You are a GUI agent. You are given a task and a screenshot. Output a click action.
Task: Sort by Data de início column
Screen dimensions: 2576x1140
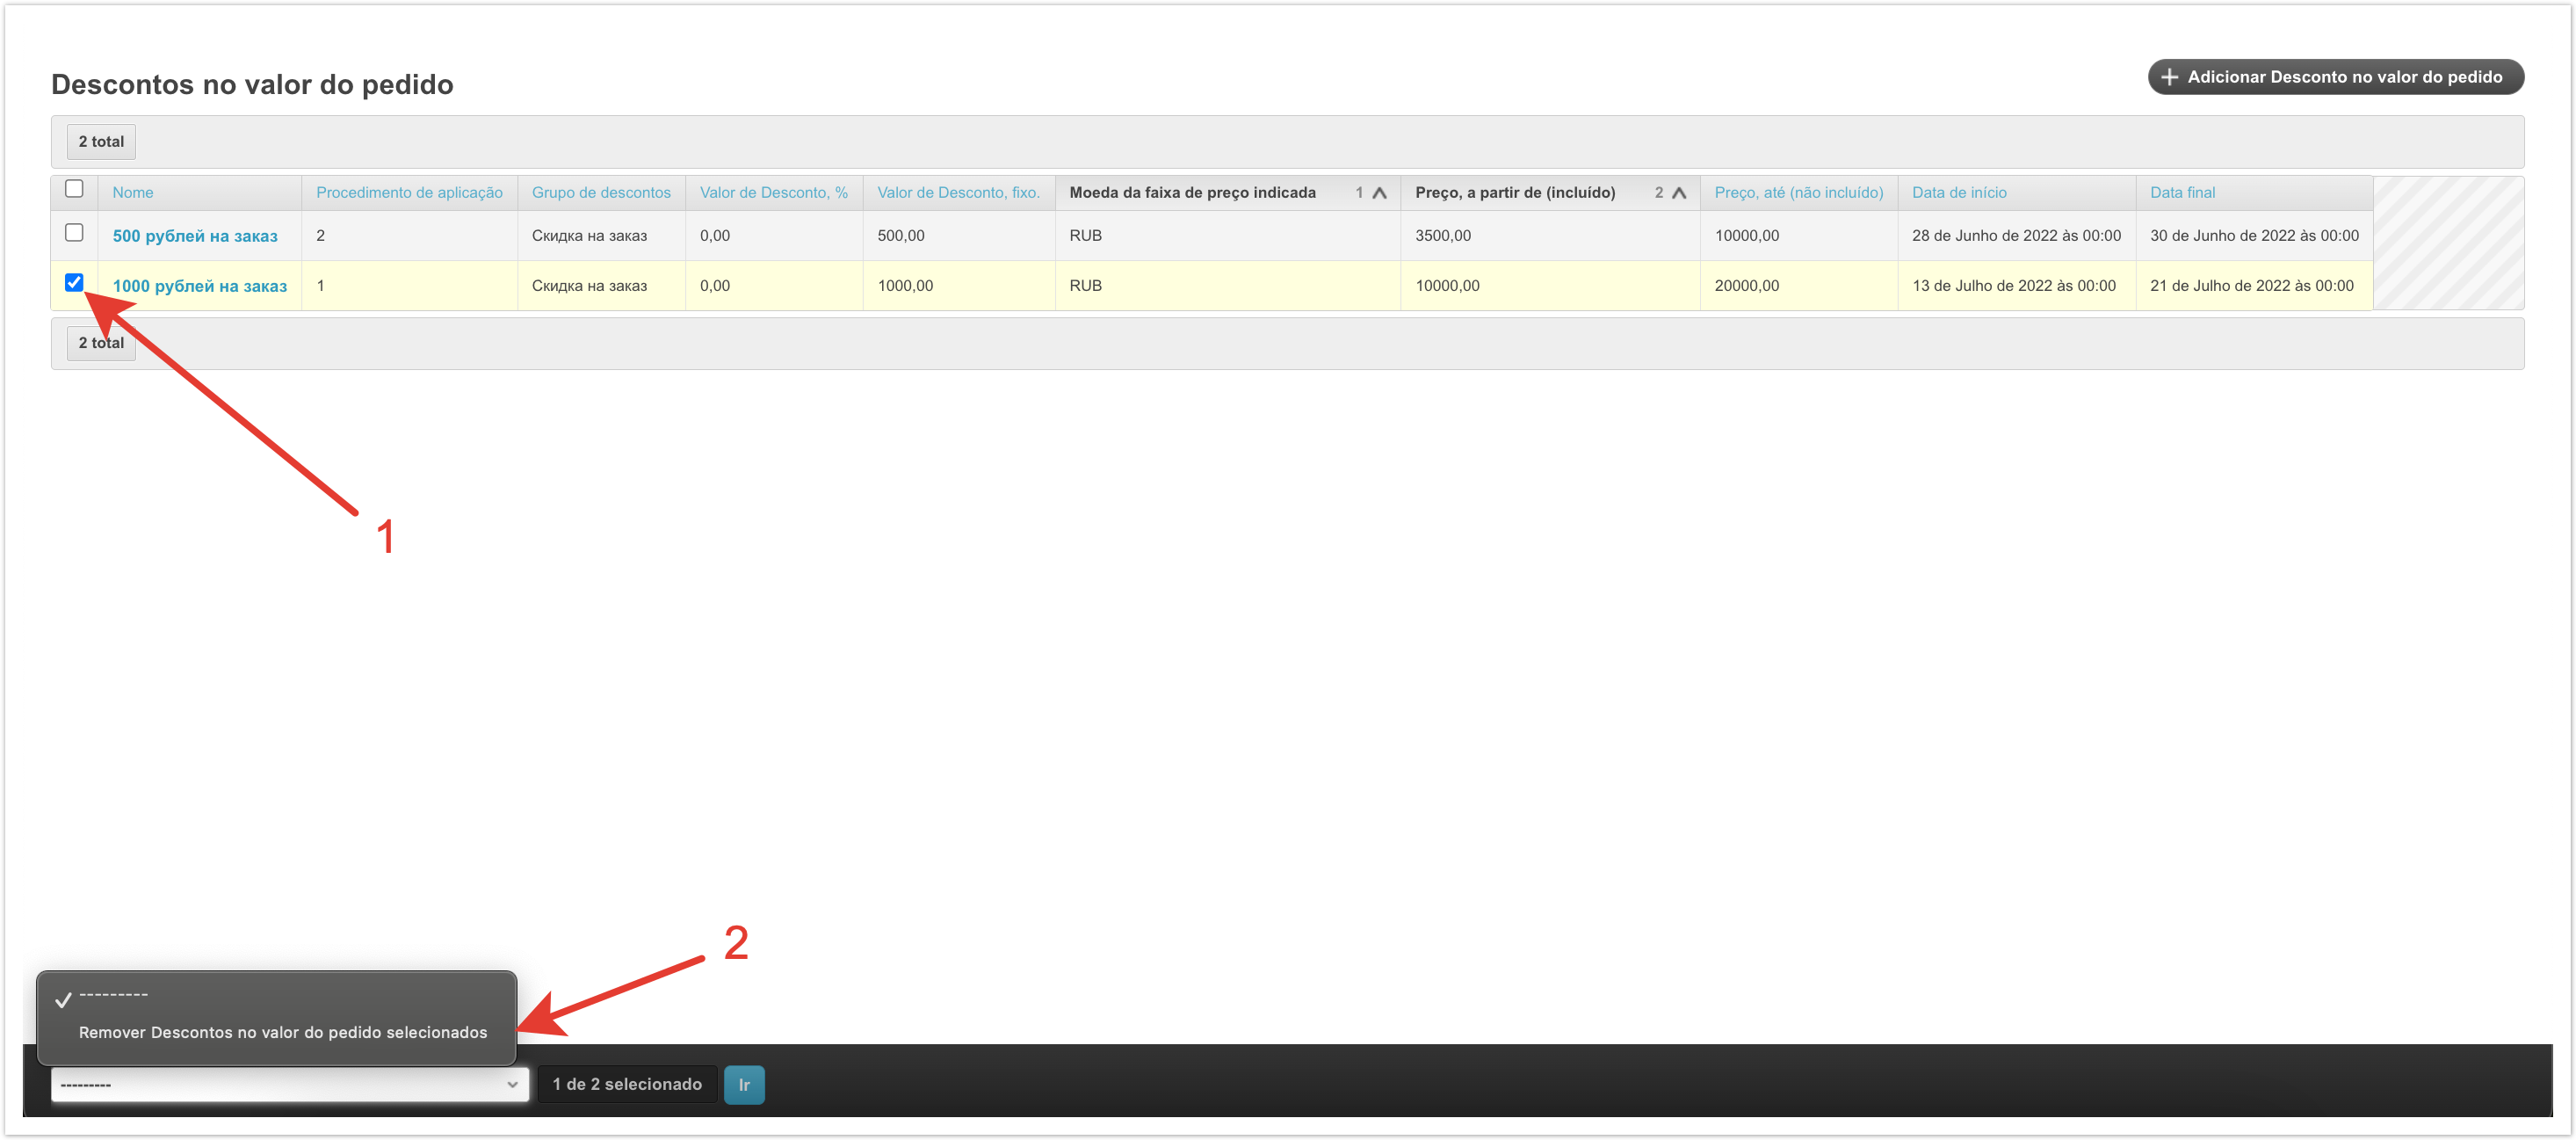1958,193
